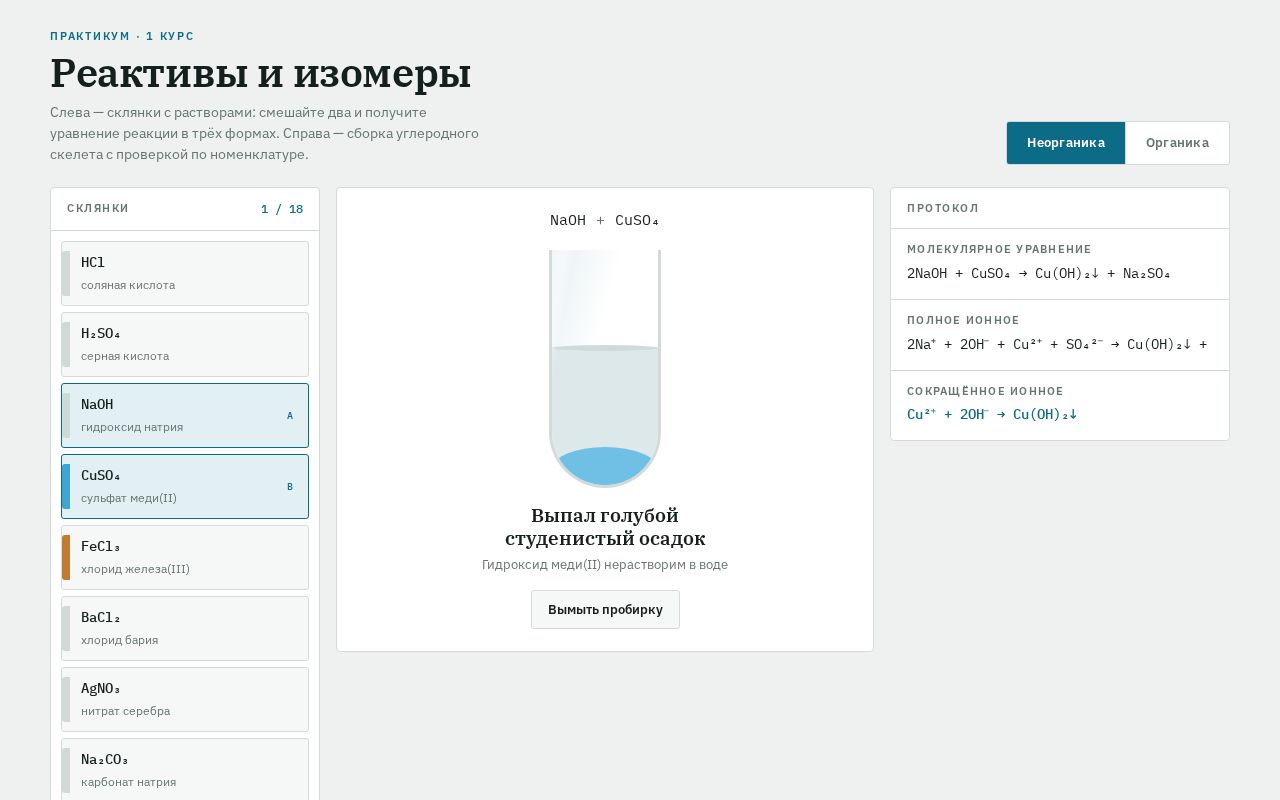Image resolution: width=1280 pixels, height=800 pixels.
Task: Switch to the Органика tab
Action: click(x=1177, y=143)
